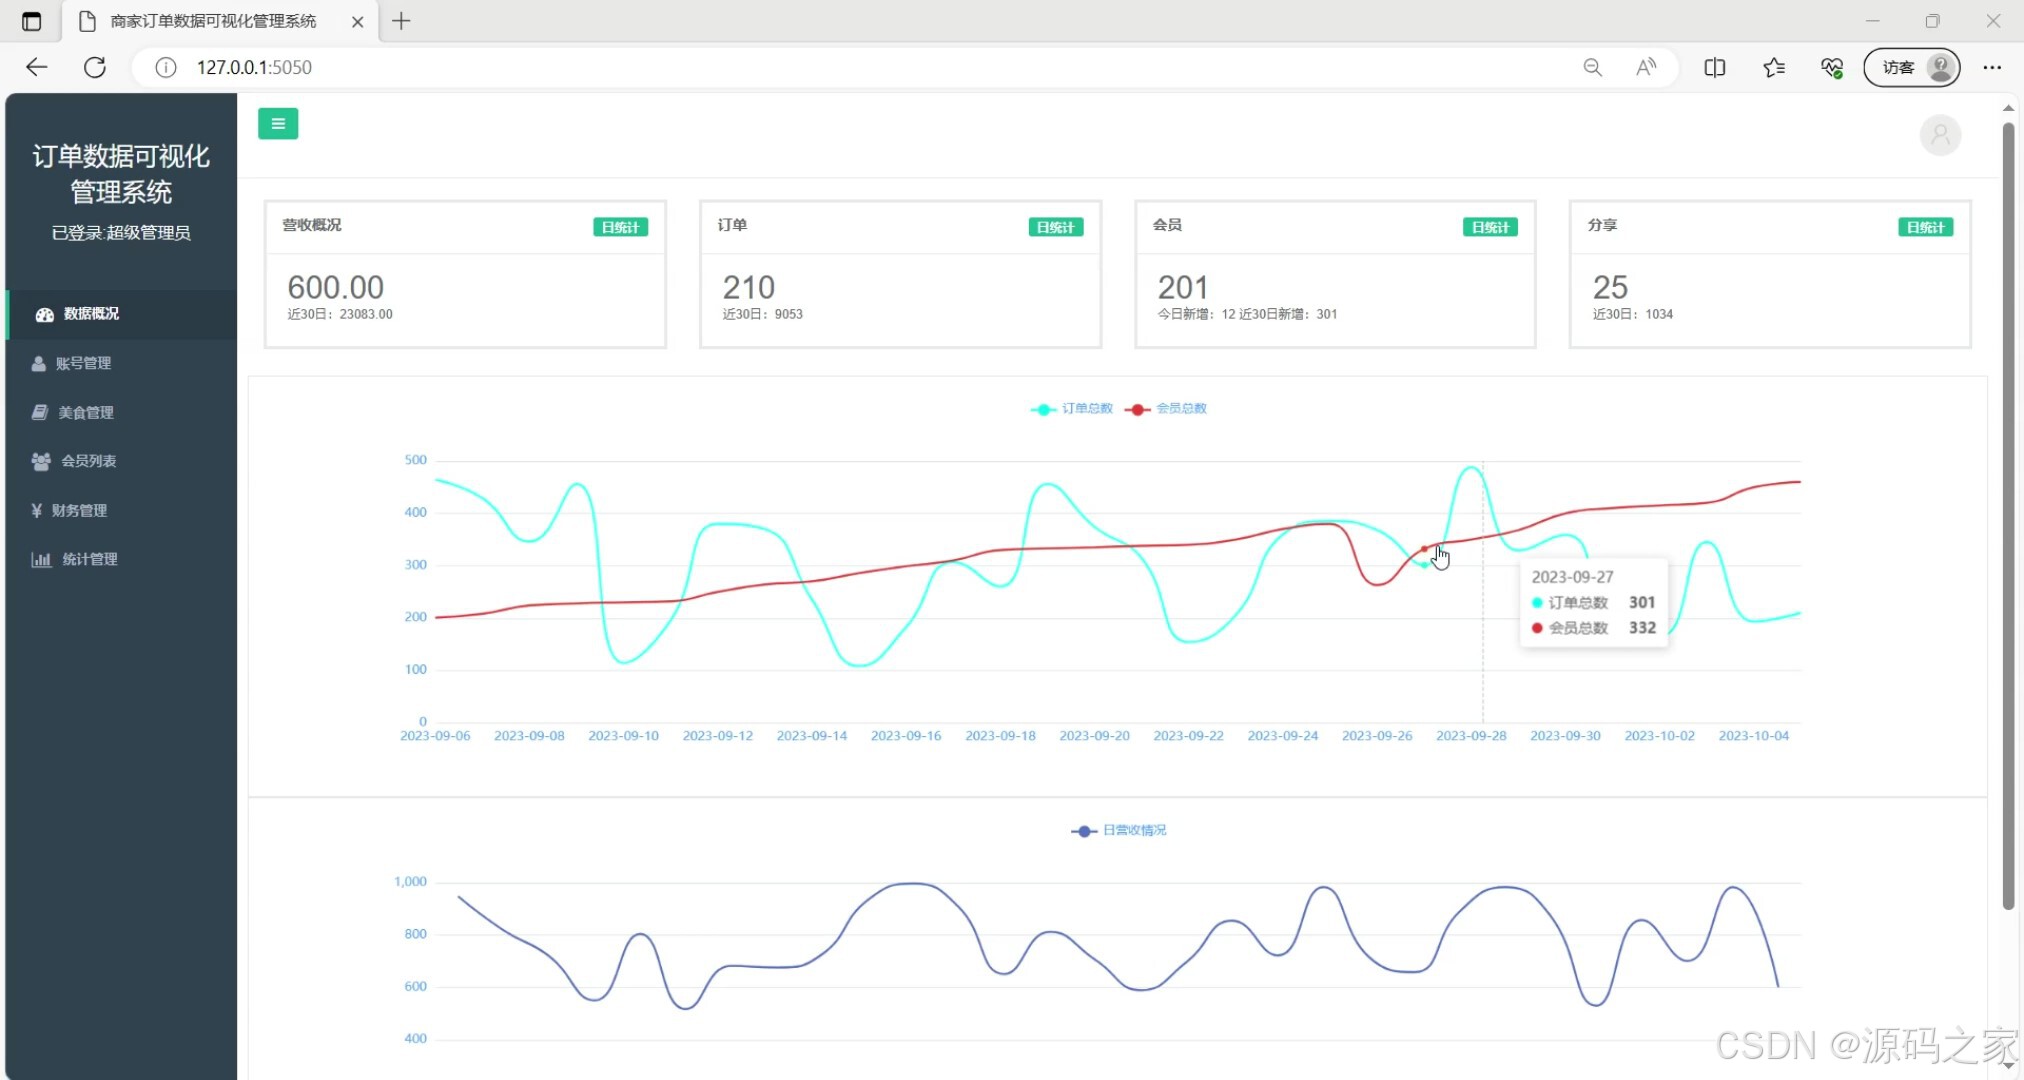Click 日统计 badge on 营收概况 card

click(620, 227)
